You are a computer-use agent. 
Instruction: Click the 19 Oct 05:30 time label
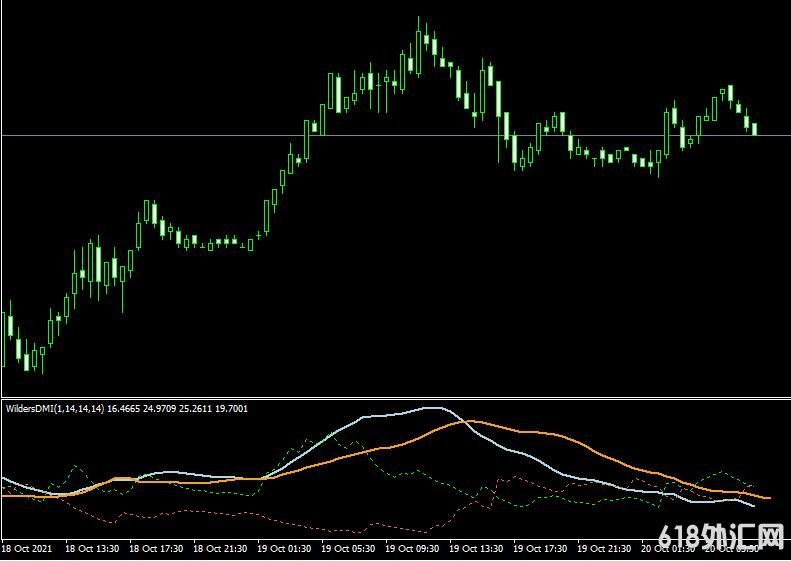[349, 549]
